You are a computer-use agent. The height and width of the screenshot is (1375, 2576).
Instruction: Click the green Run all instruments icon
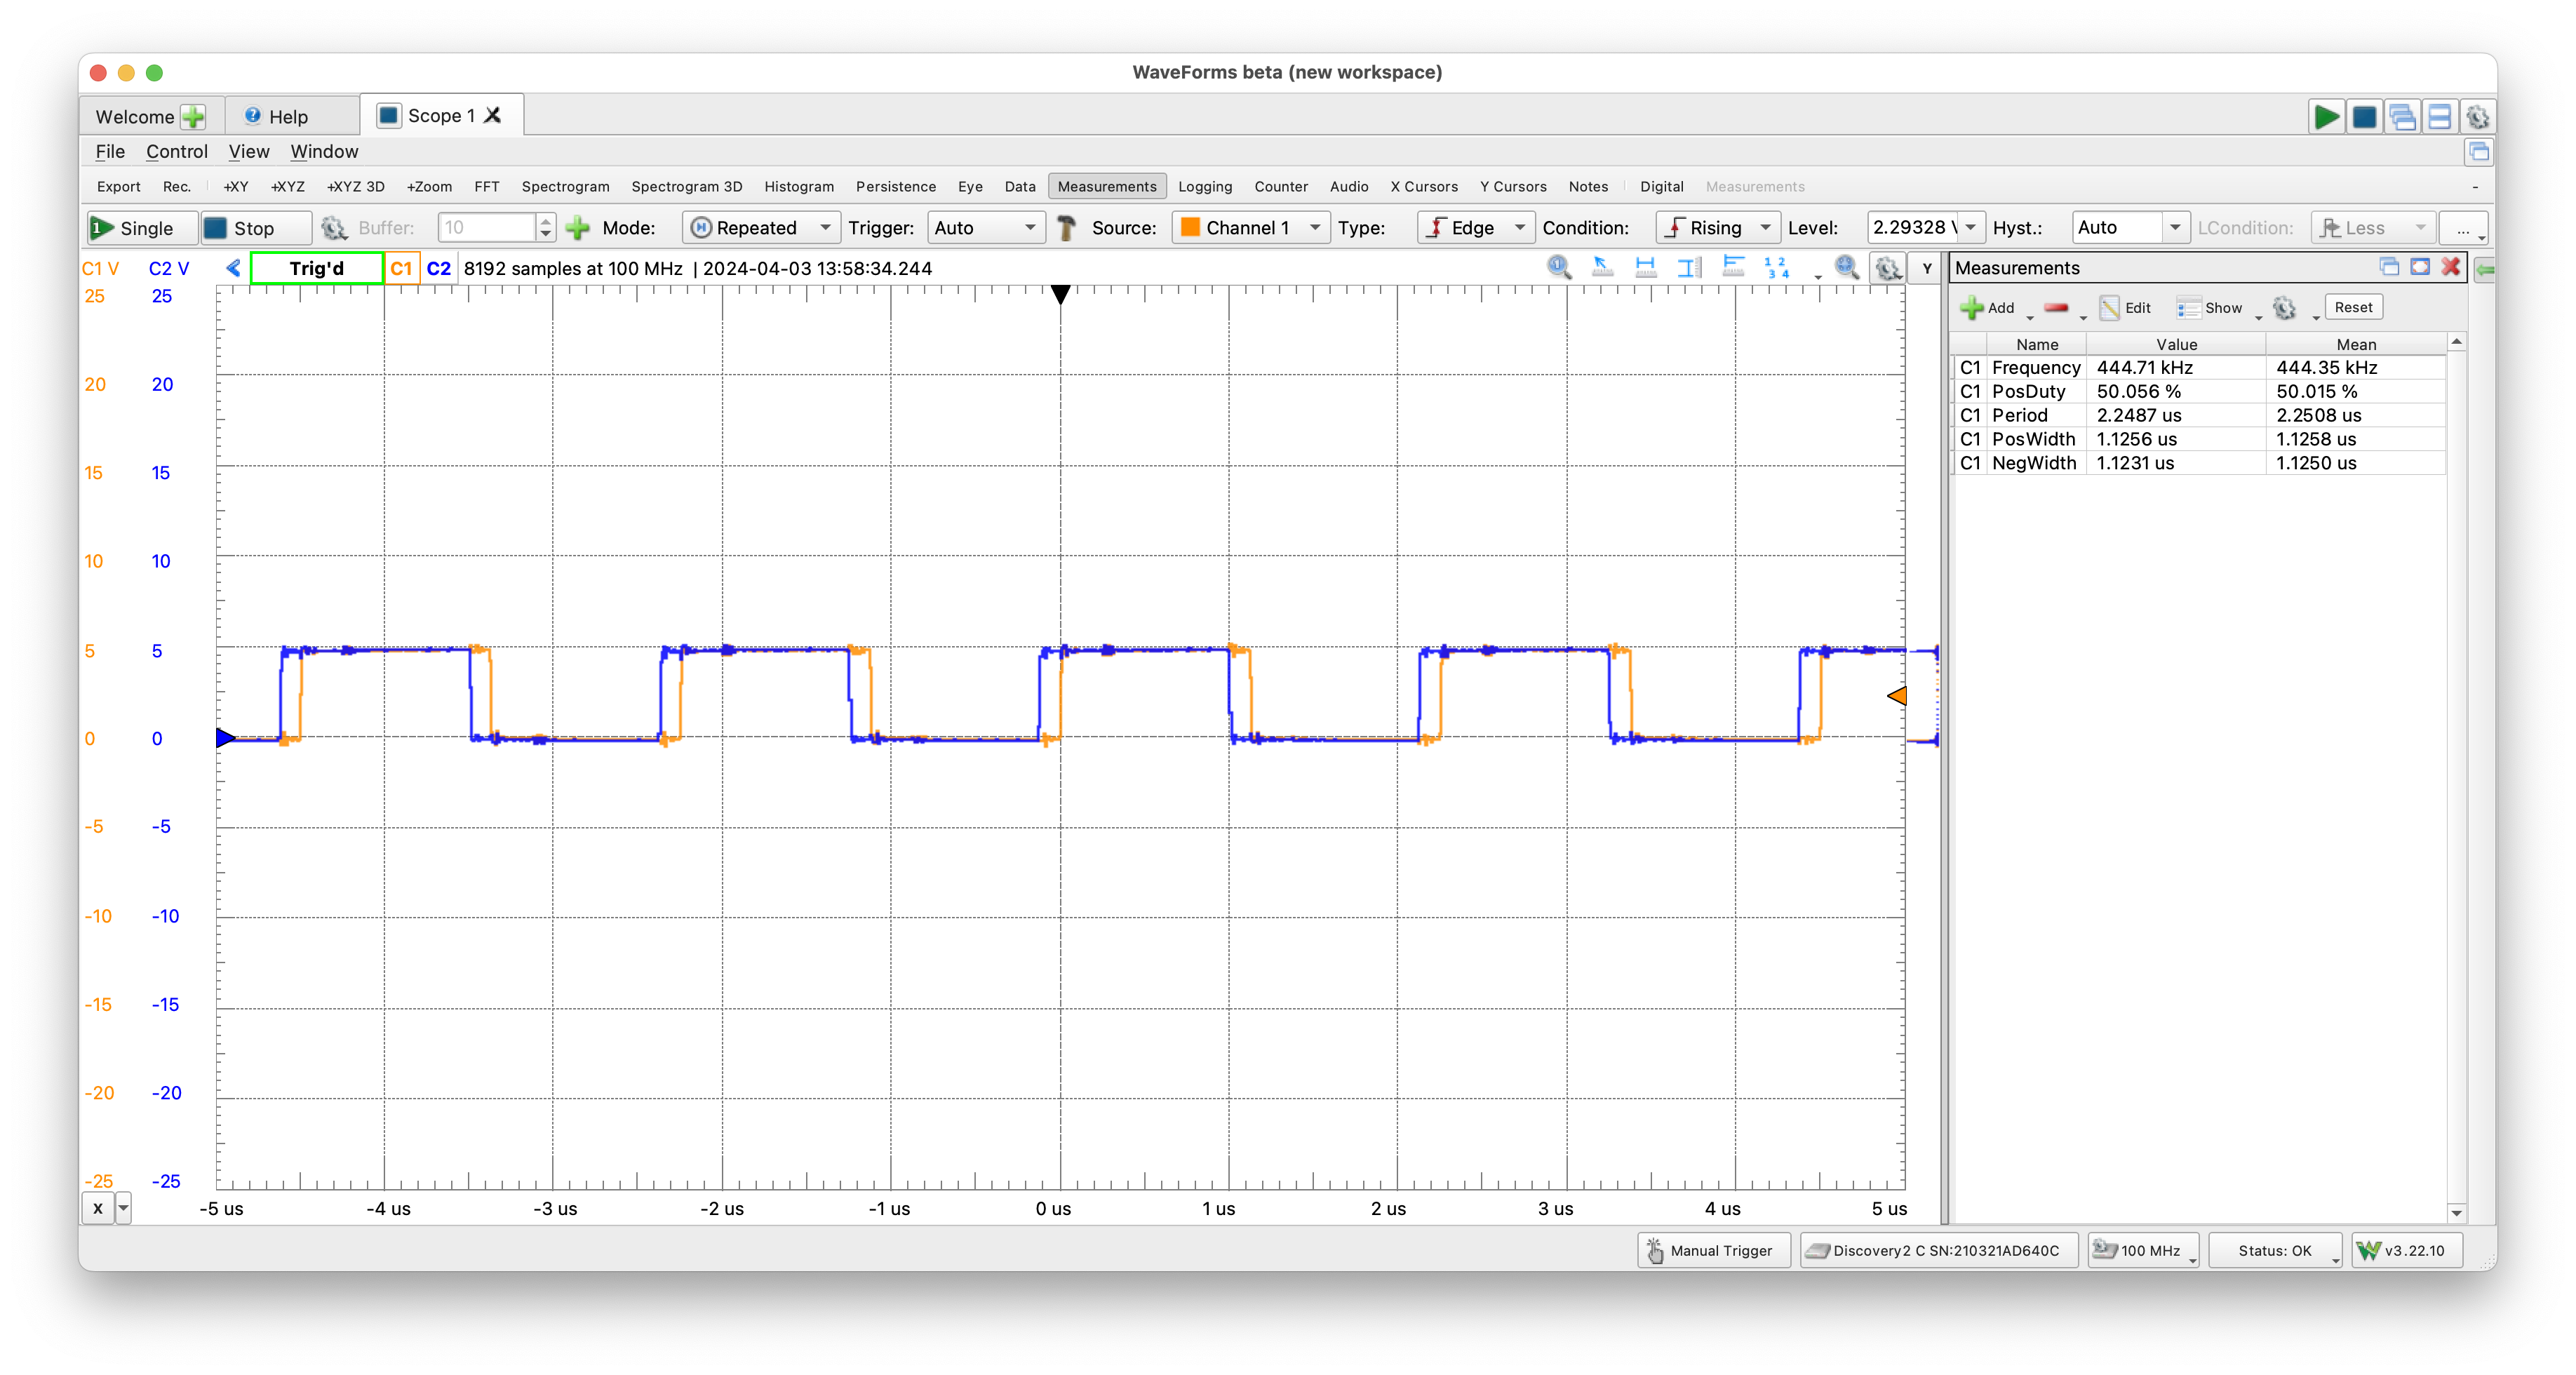pyautogui.click(x=2326, y=117)
